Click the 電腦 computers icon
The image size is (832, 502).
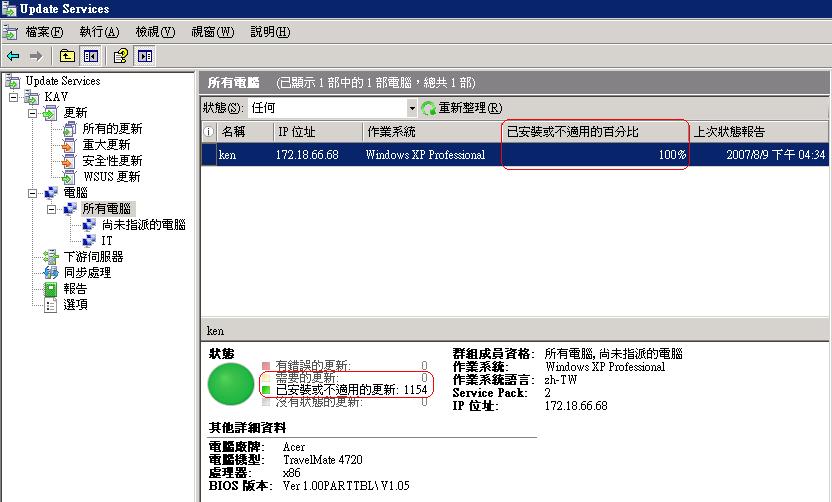(x=51, y=193)
